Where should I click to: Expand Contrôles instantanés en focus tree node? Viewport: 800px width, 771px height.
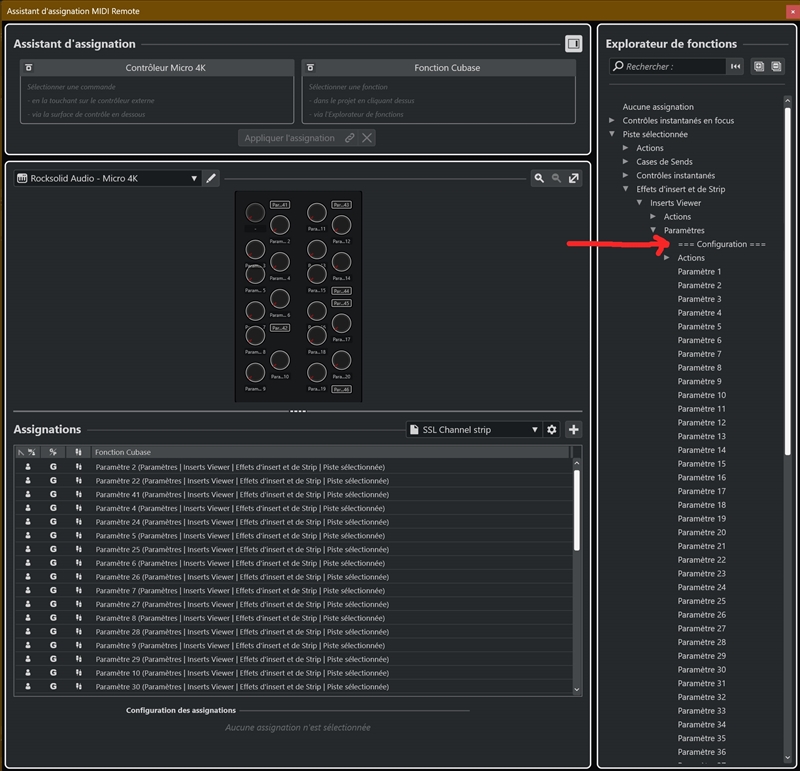[612, 121]
